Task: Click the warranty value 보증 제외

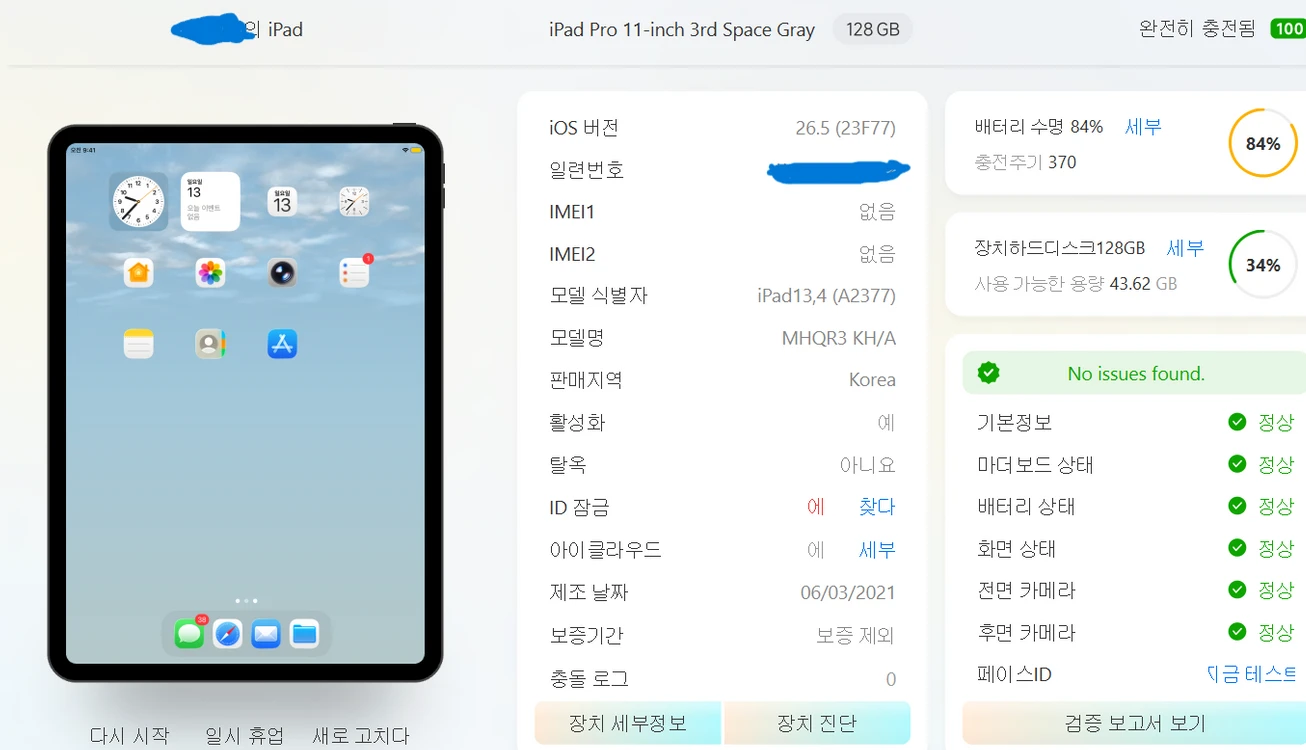Action: 856,635
